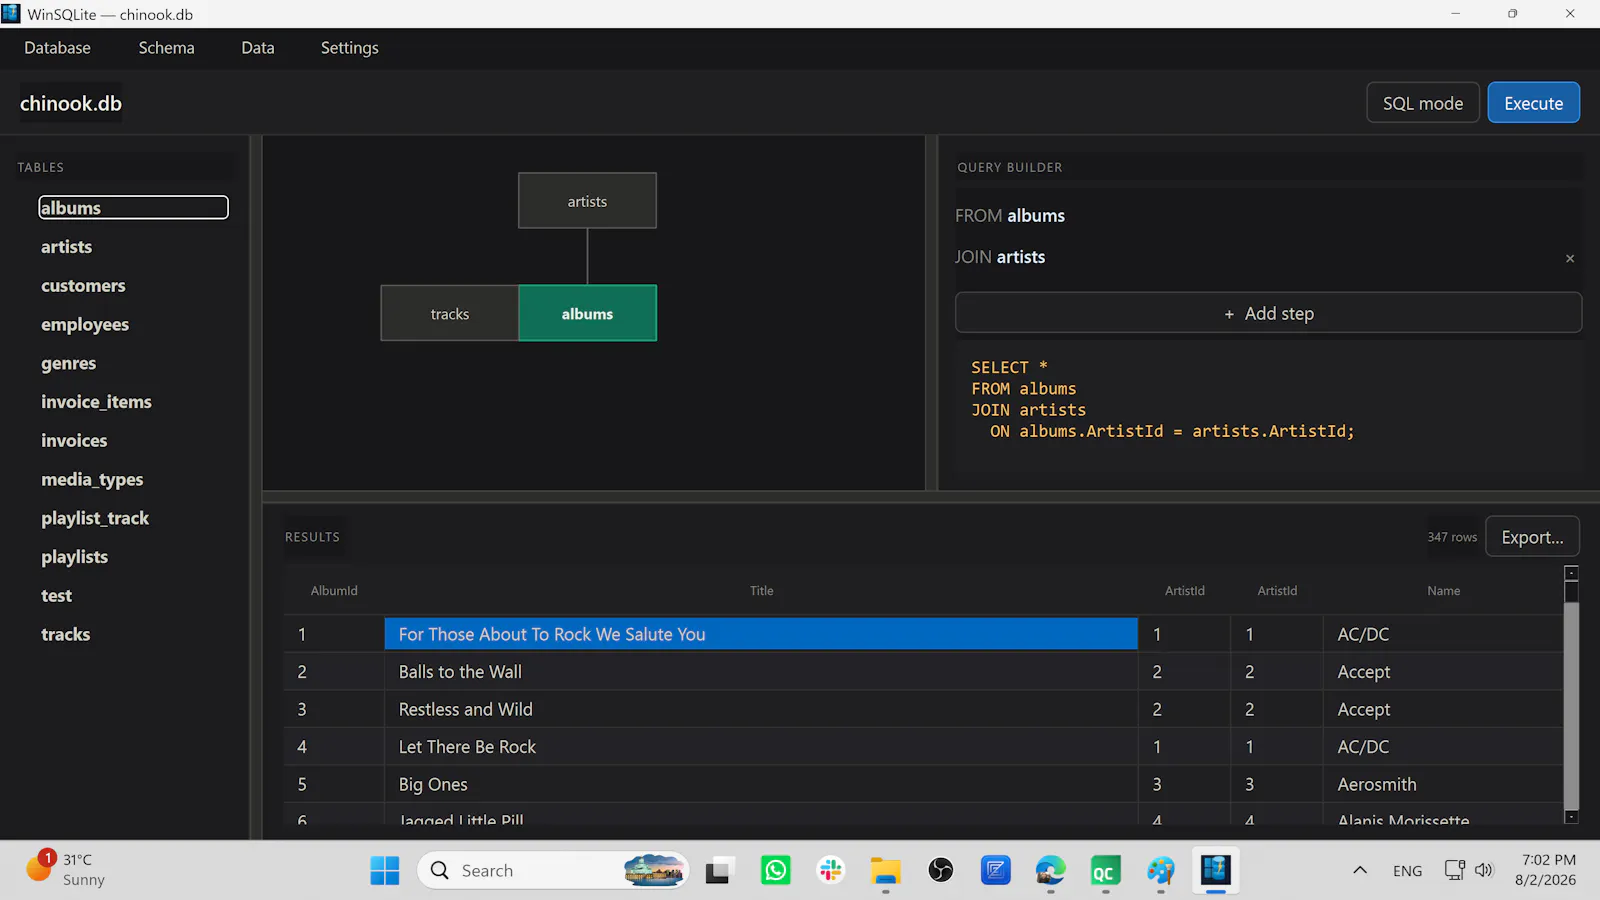Open network display settings icon in tray
1600x900 pixels.
coord(1455,870)
